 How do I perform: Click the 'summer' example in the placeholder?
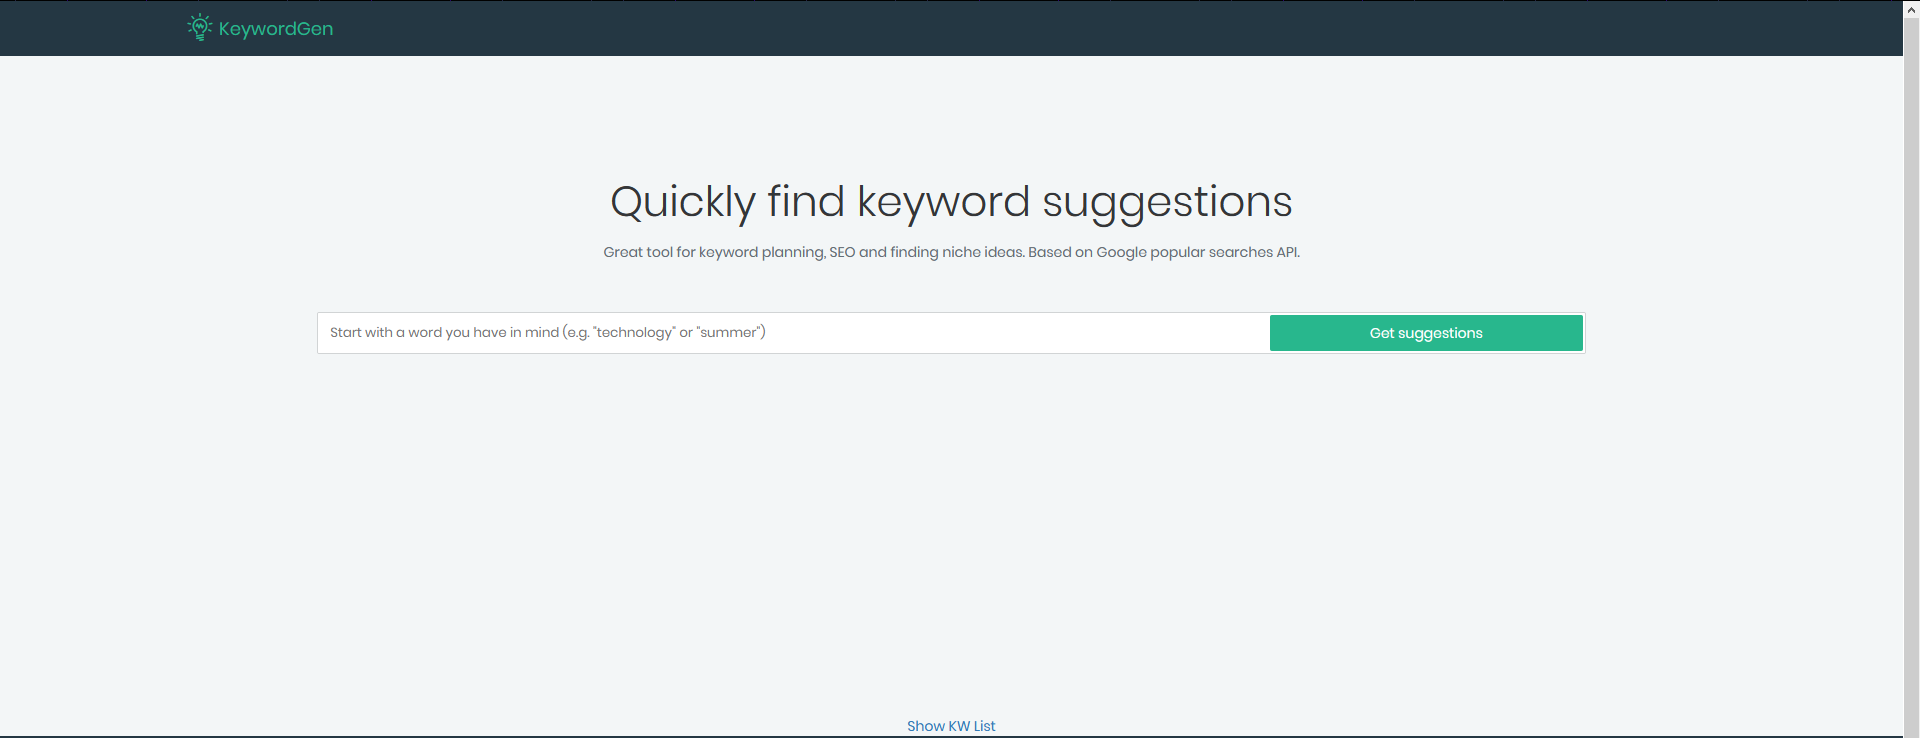[730, 333]
